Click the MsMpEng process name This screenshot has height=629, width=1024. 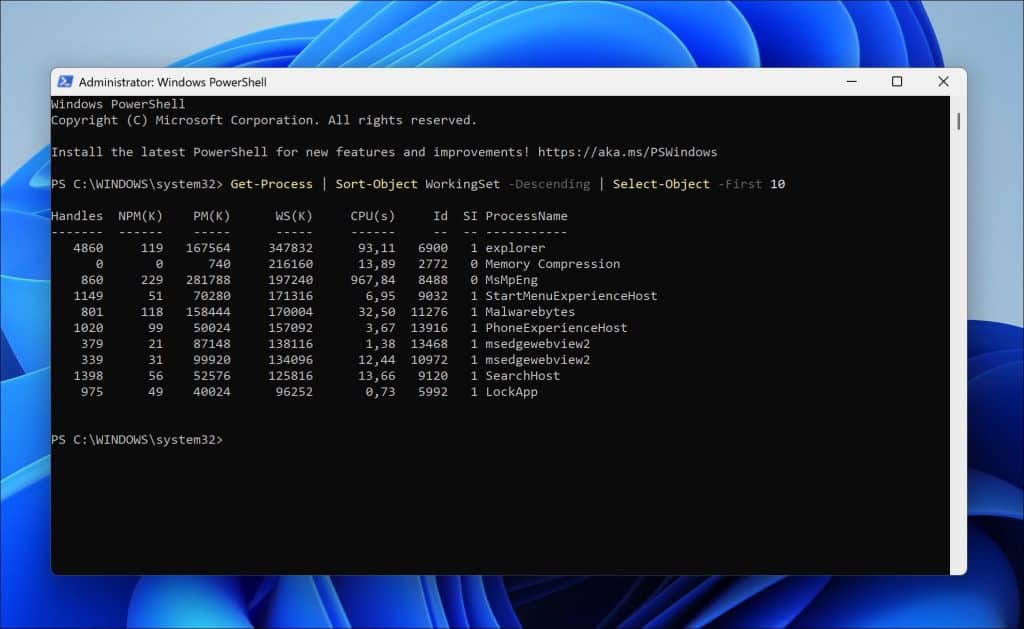[511, 280]
